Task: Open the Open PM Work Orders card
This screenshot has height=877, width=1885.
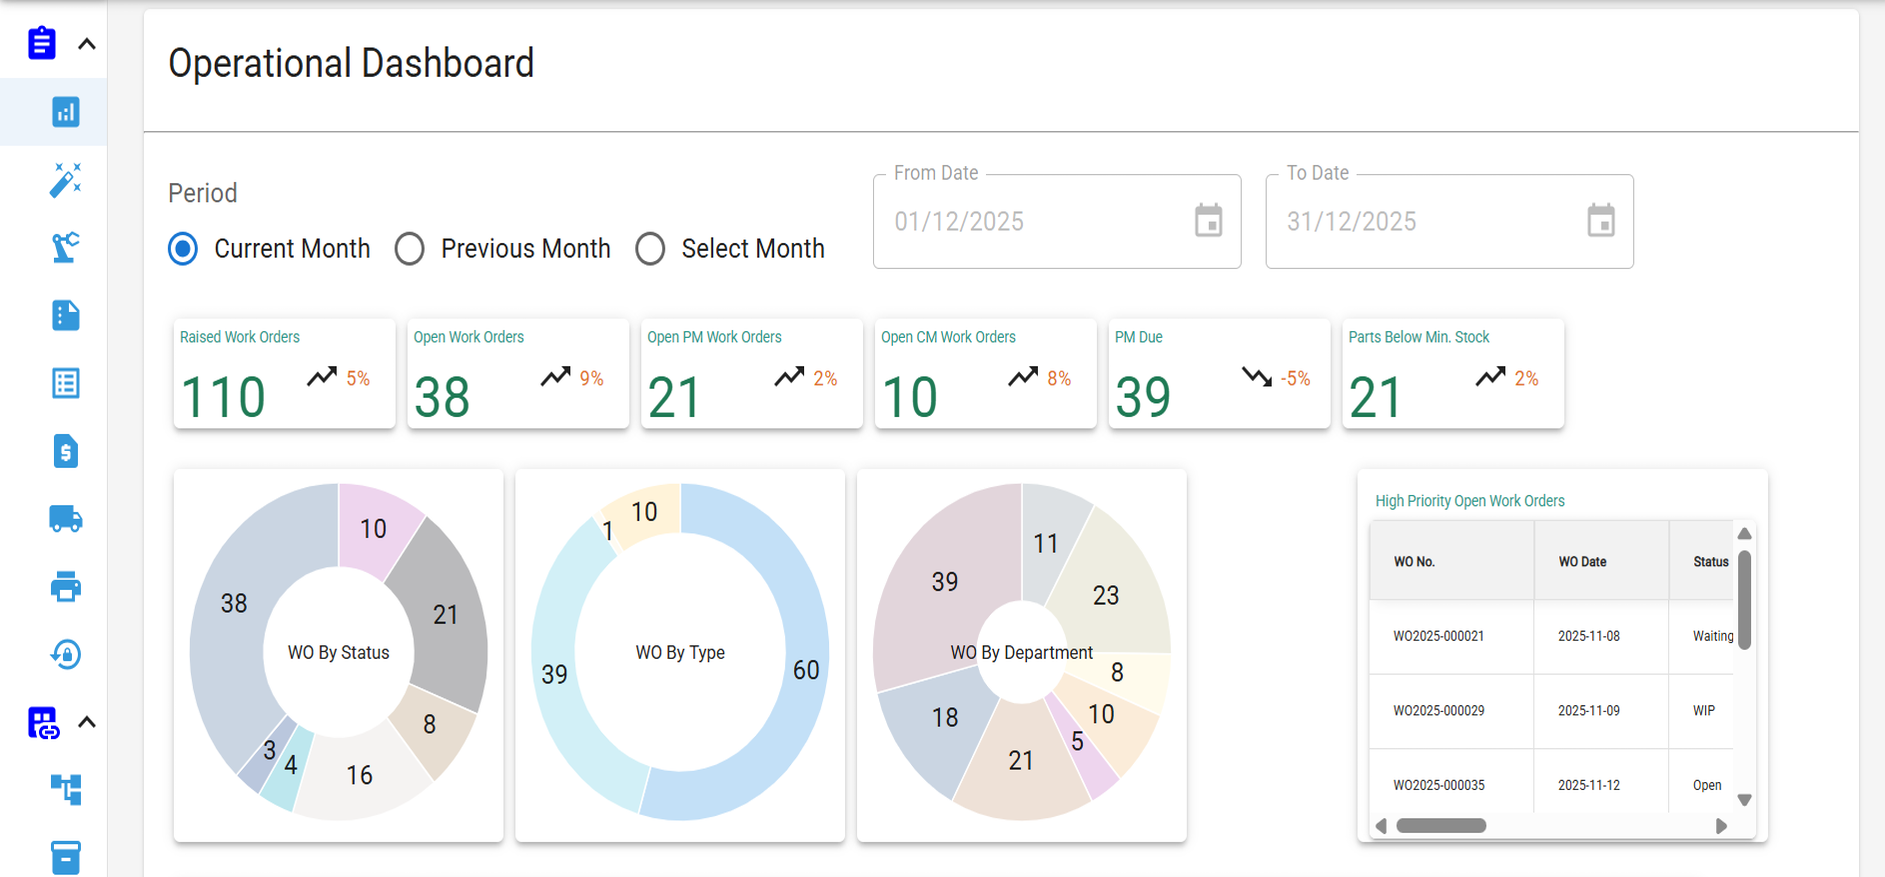Action: pos(752,374)
